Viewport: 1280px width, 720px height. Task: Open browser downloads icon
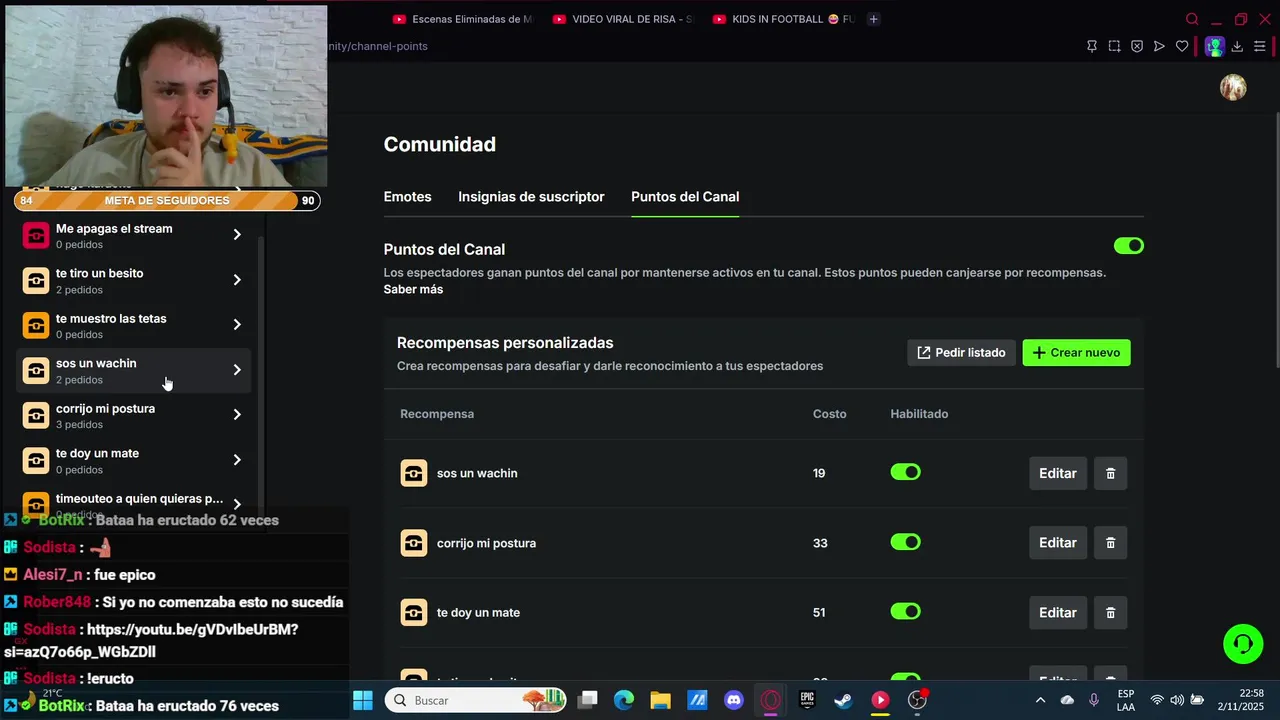(x=1237, y=46)
